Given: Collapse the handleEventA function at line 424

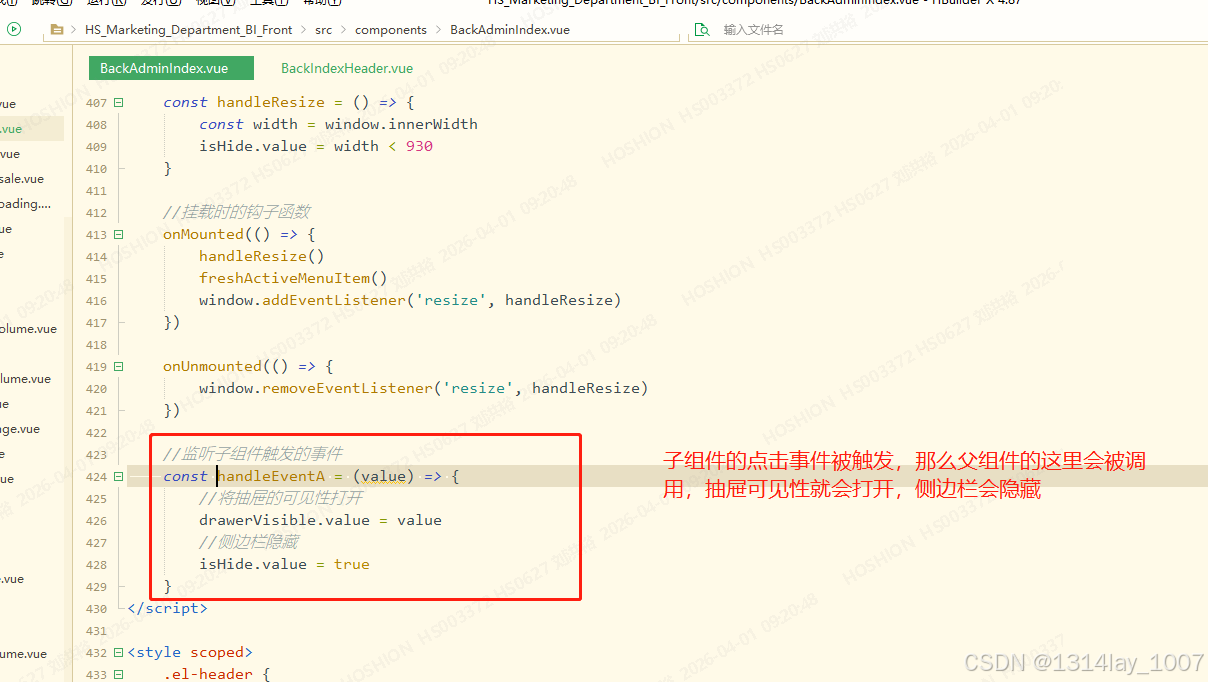Looking at the screenshot, I should pos(119,476).
